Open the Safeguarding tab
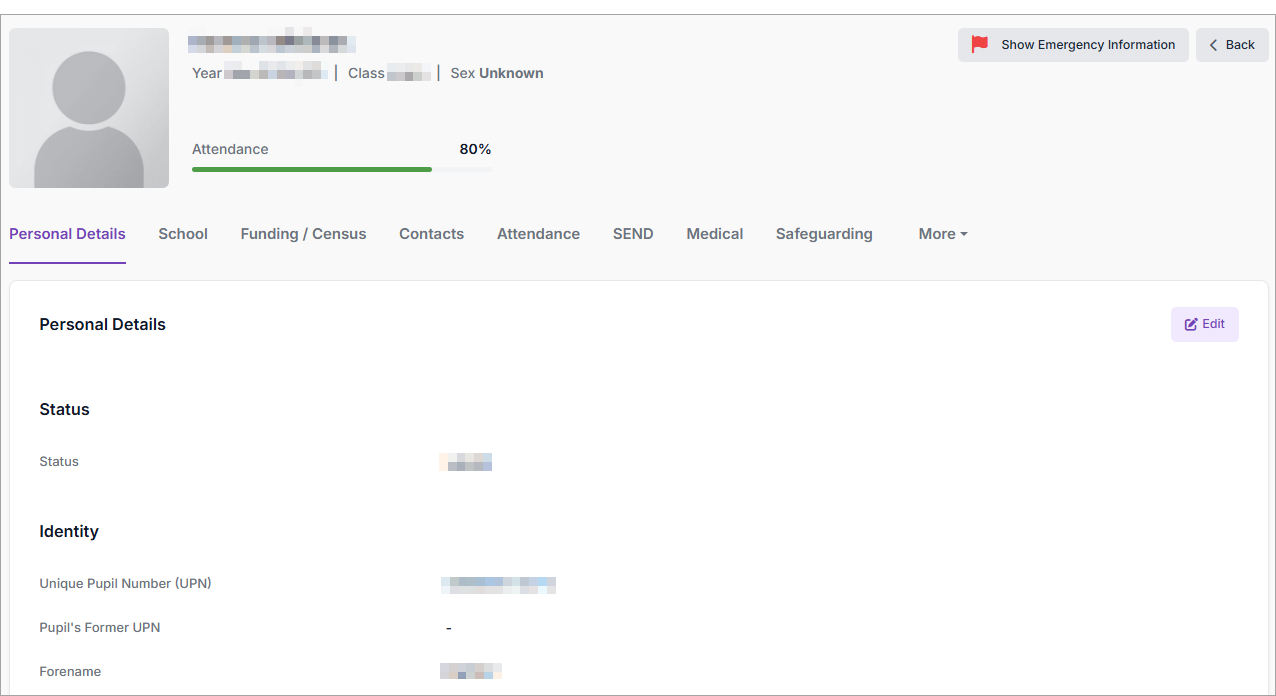 coord(824,234)
